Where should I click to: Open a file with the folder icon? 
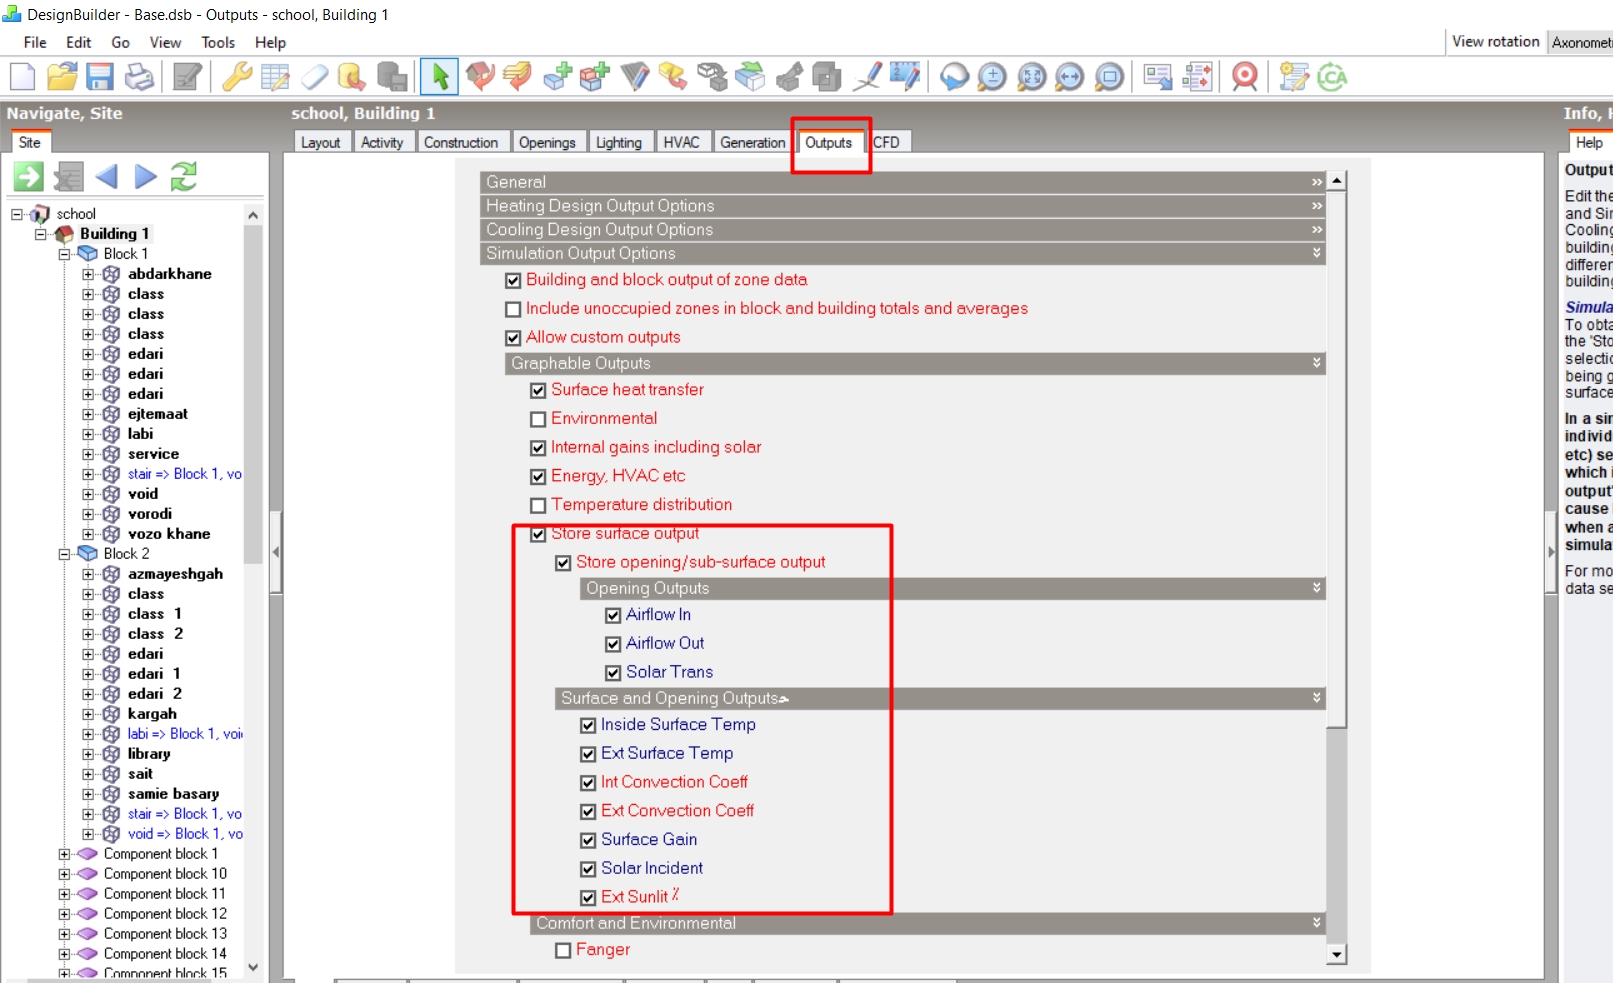coord(61,77)
